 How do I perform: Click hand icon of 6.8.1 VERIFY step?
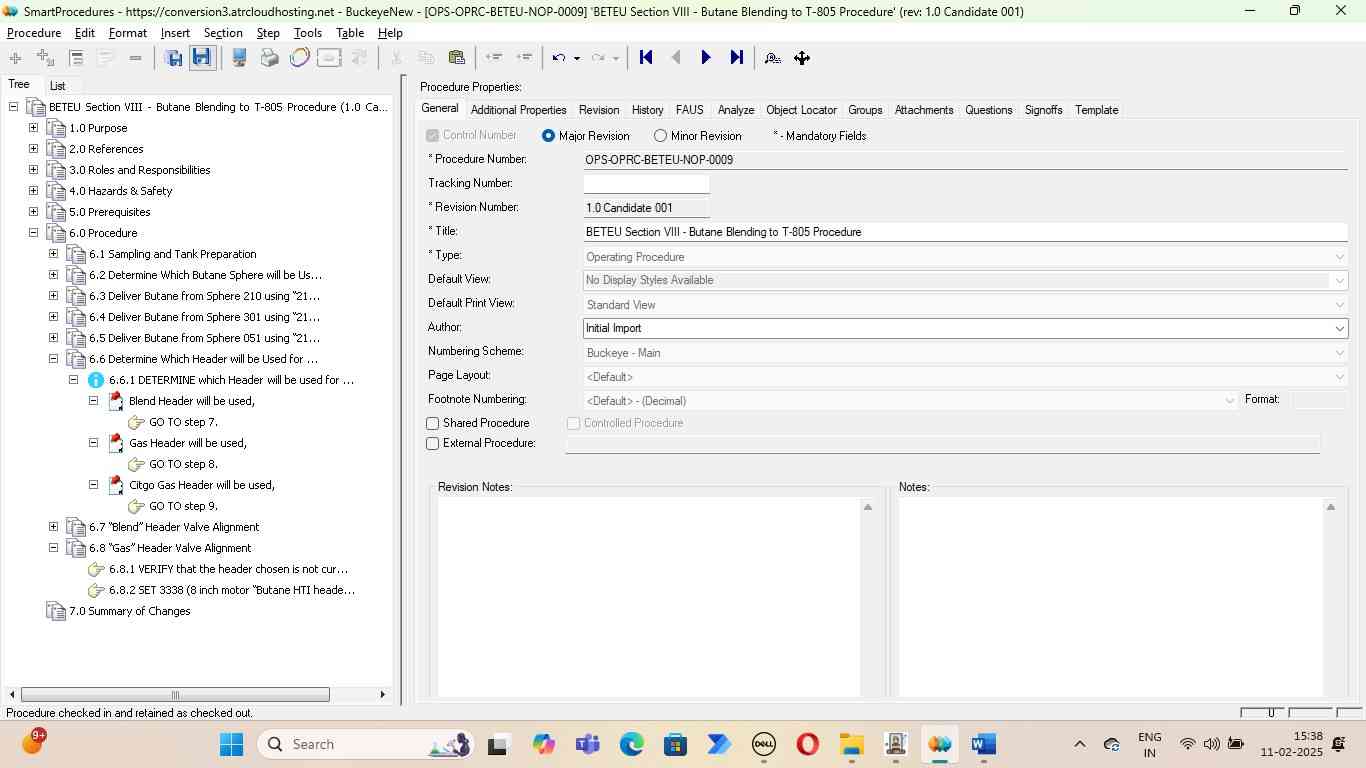(x=96, y=569)
